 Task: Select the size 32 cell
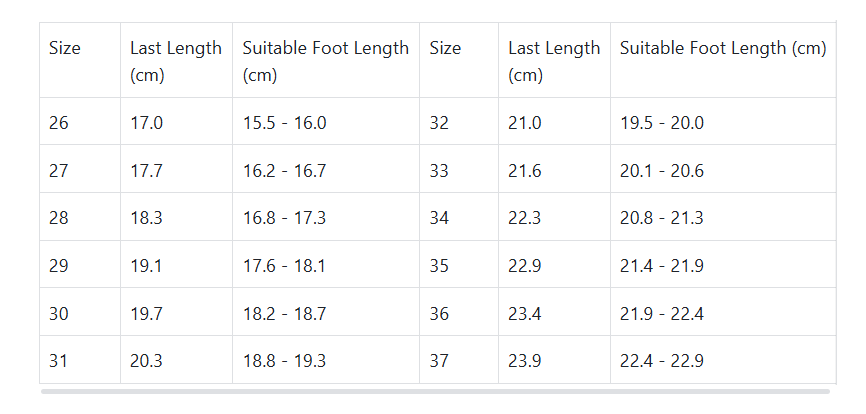click(439, 123)
